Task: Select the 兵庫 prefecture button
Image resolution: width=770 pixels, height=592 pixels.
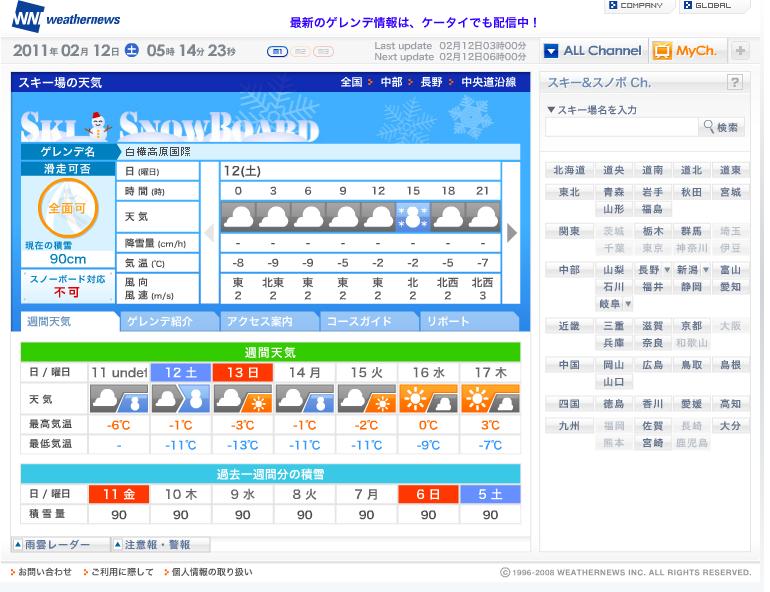Action: click(613, 343)
